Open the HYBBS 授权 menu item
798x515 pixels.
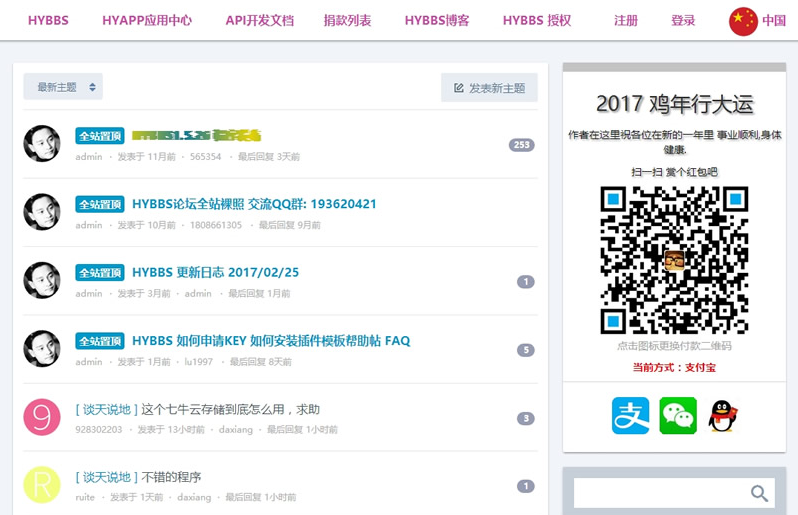coord(537,20)
